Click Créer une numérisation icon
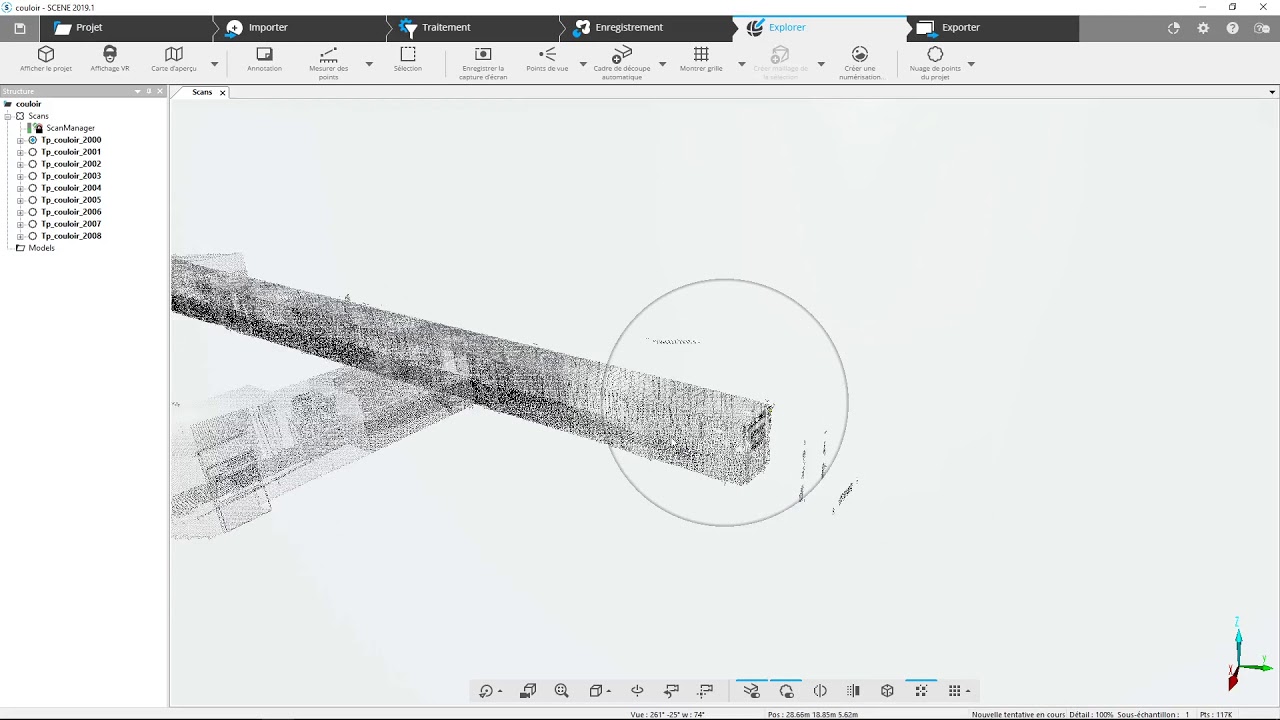 (x=860, y=54)
